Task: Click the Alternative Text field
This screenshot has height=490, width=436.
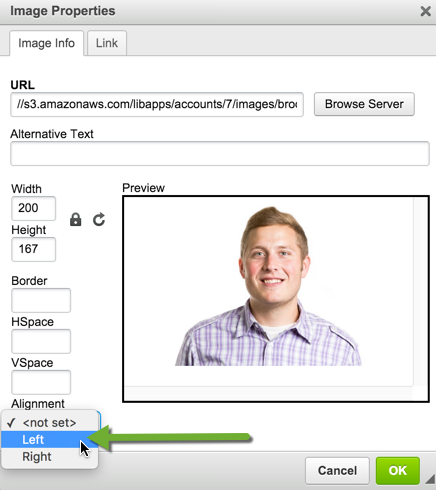Action: pyautogui.click(x=220, y=153)
